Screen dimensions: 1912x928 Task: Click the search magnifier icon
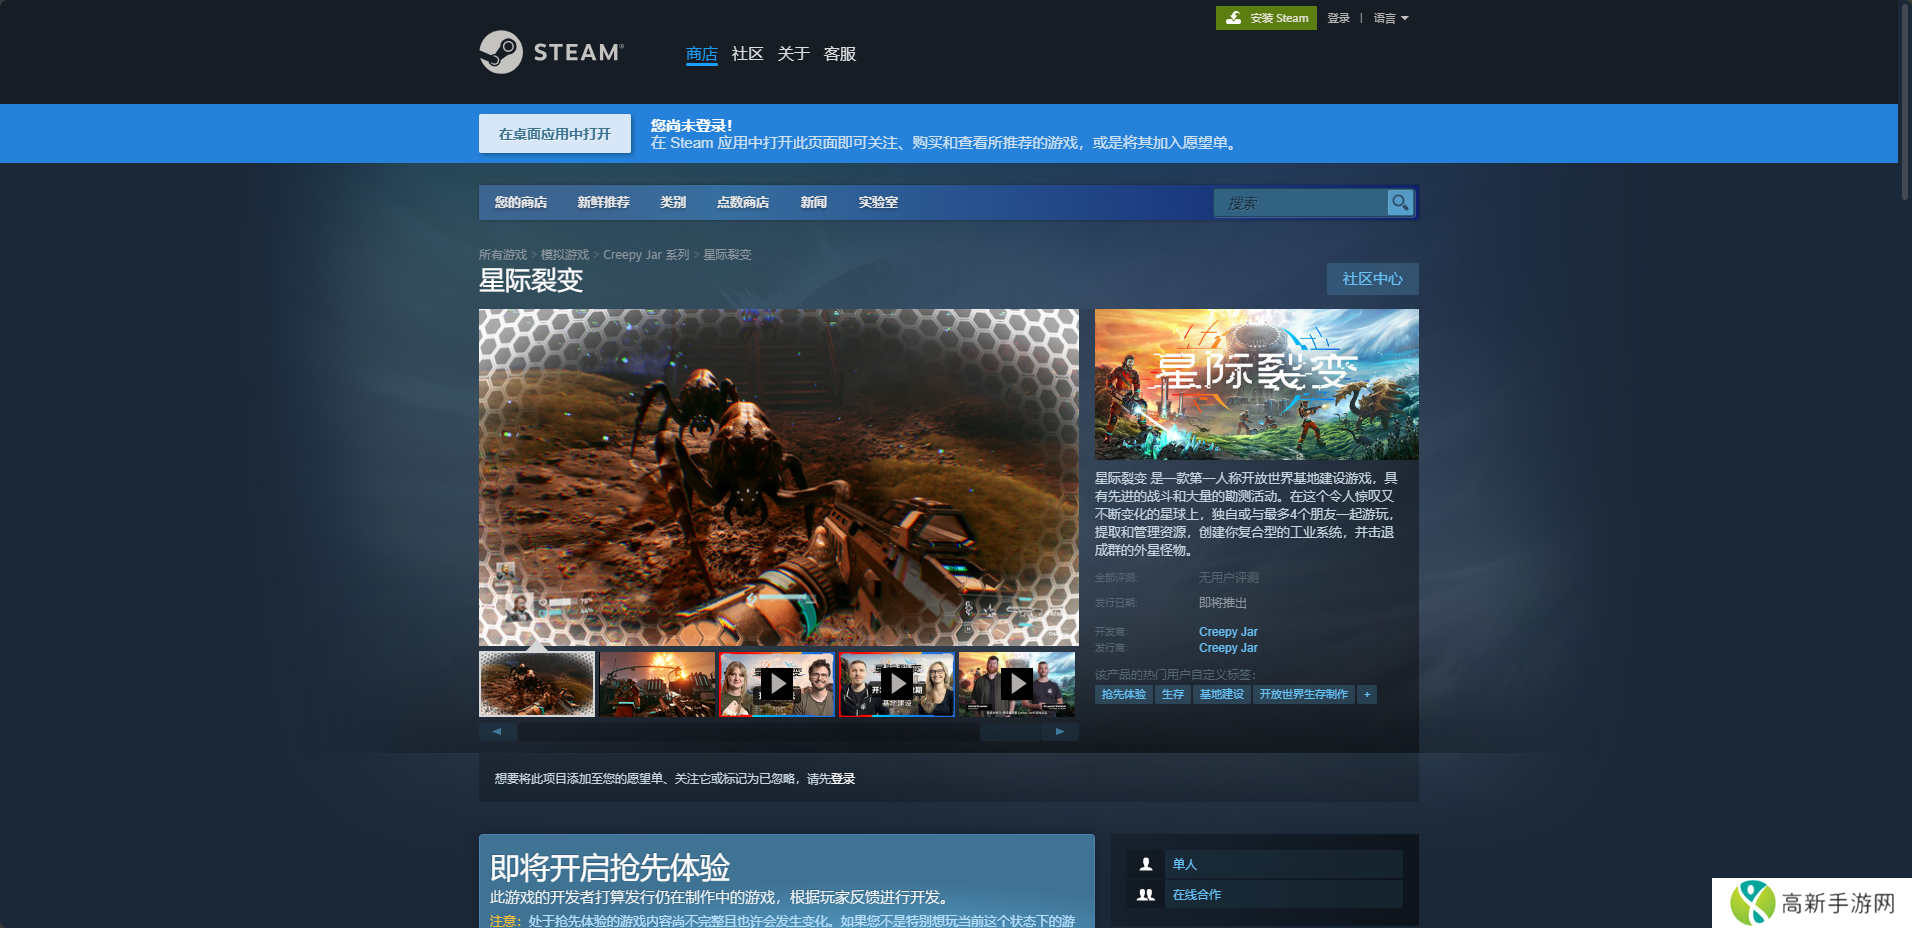point(1400,203)
